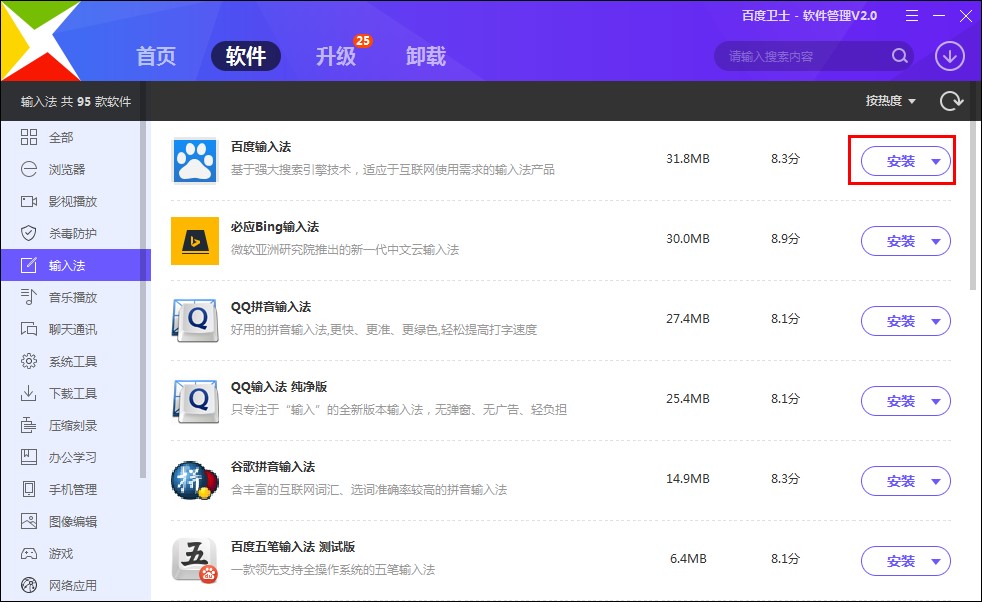Select 浏览器 category icon in sidebar

point(29,169)
